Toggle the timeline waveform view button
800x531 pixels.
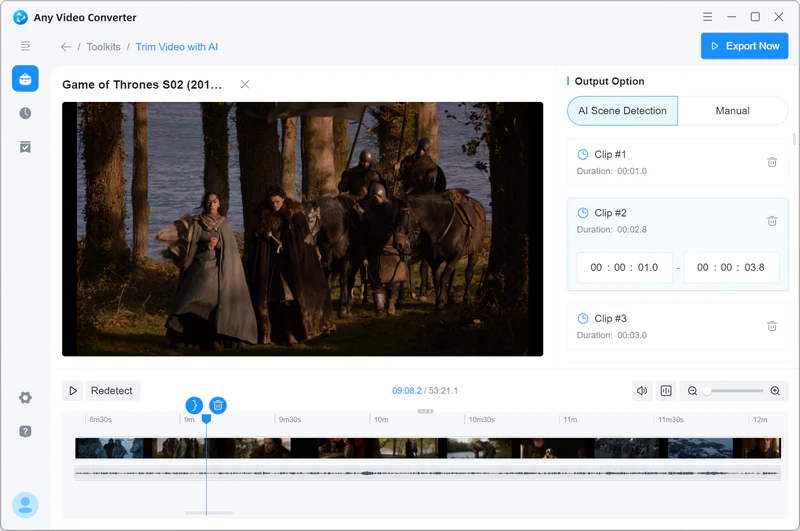666,391
